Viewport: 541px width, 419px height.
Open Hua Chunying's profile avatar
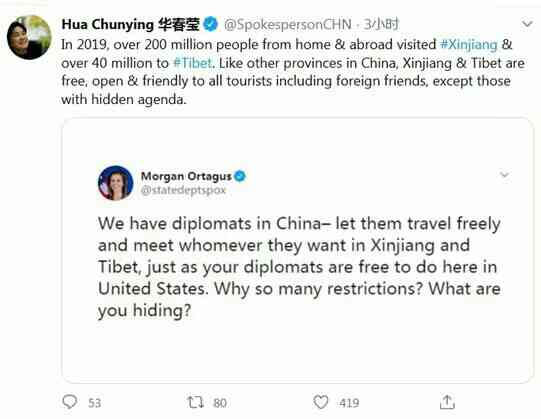(29, 37)
